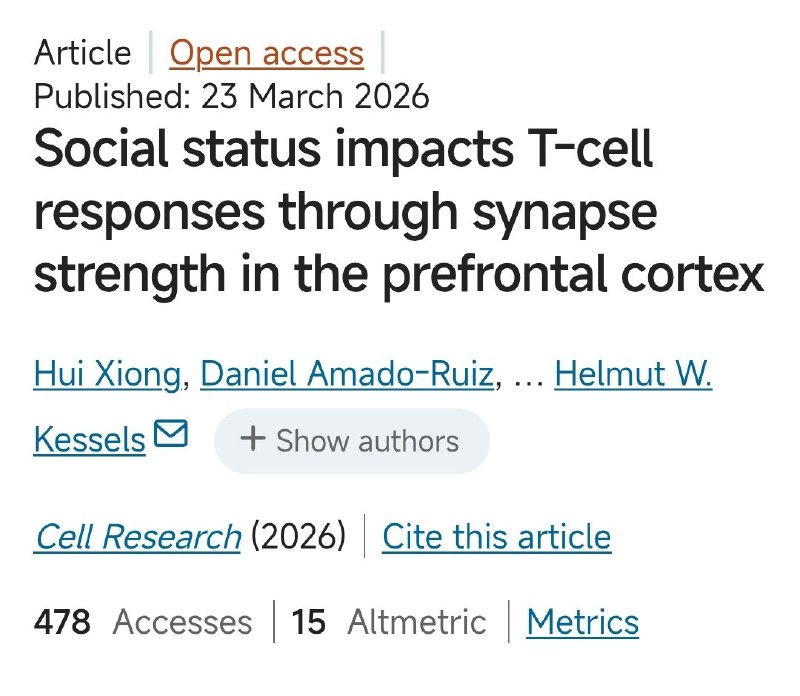Expand the full author list

(x=352, y=440)
